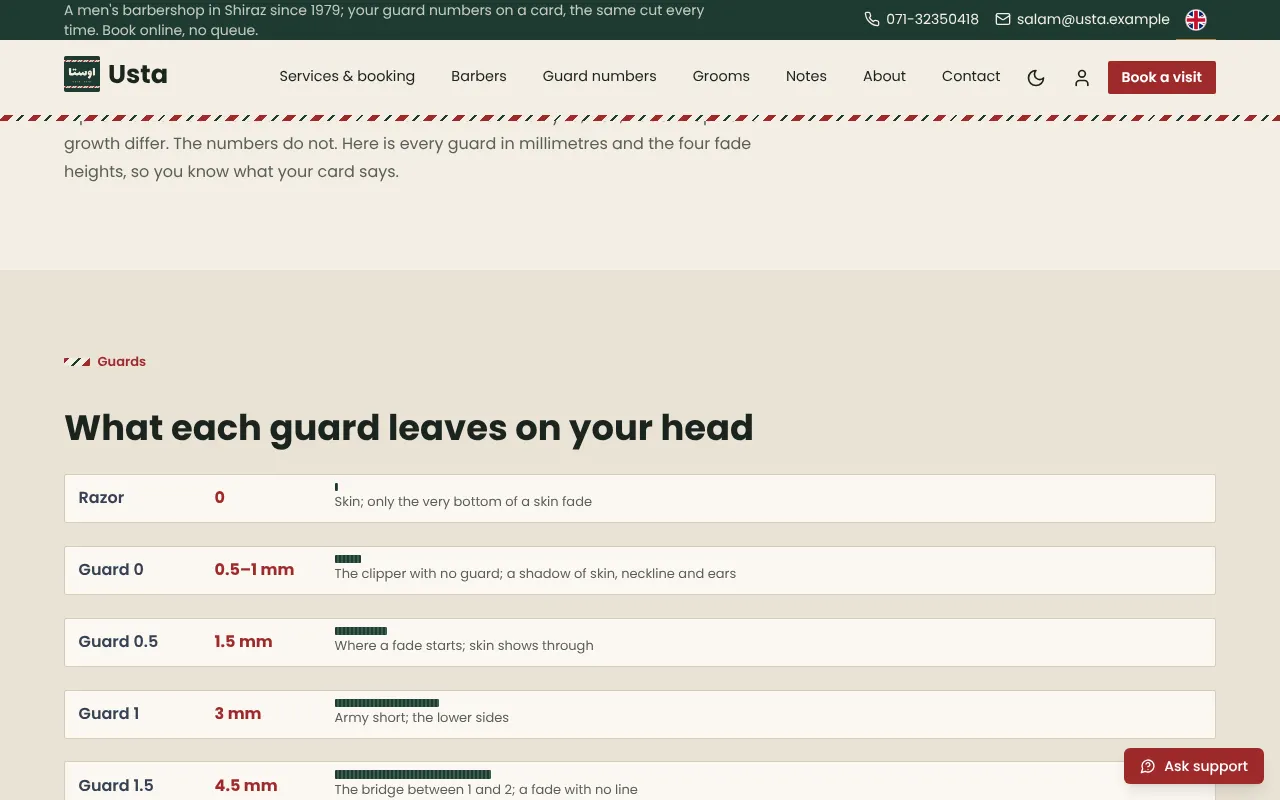Open the Notes section
Image resolution: width=1280 pixels, height=800 pixels.
point(806,76)
